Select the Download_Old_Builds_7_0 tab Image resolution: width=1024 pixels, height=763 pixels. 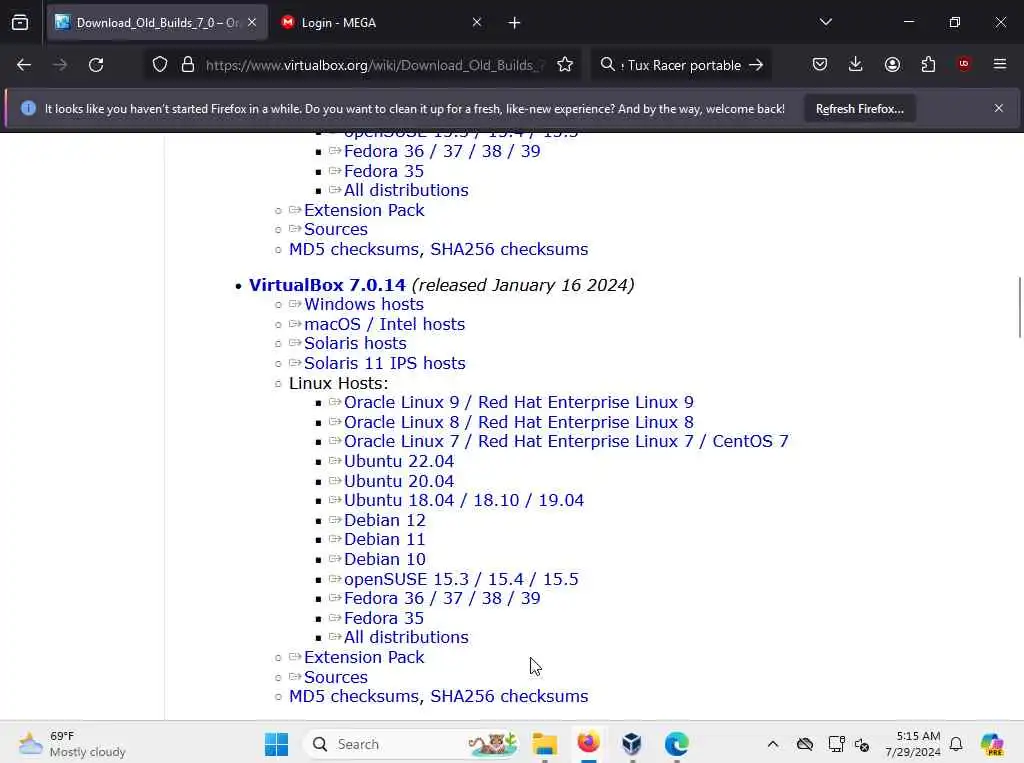click(157, 23)
